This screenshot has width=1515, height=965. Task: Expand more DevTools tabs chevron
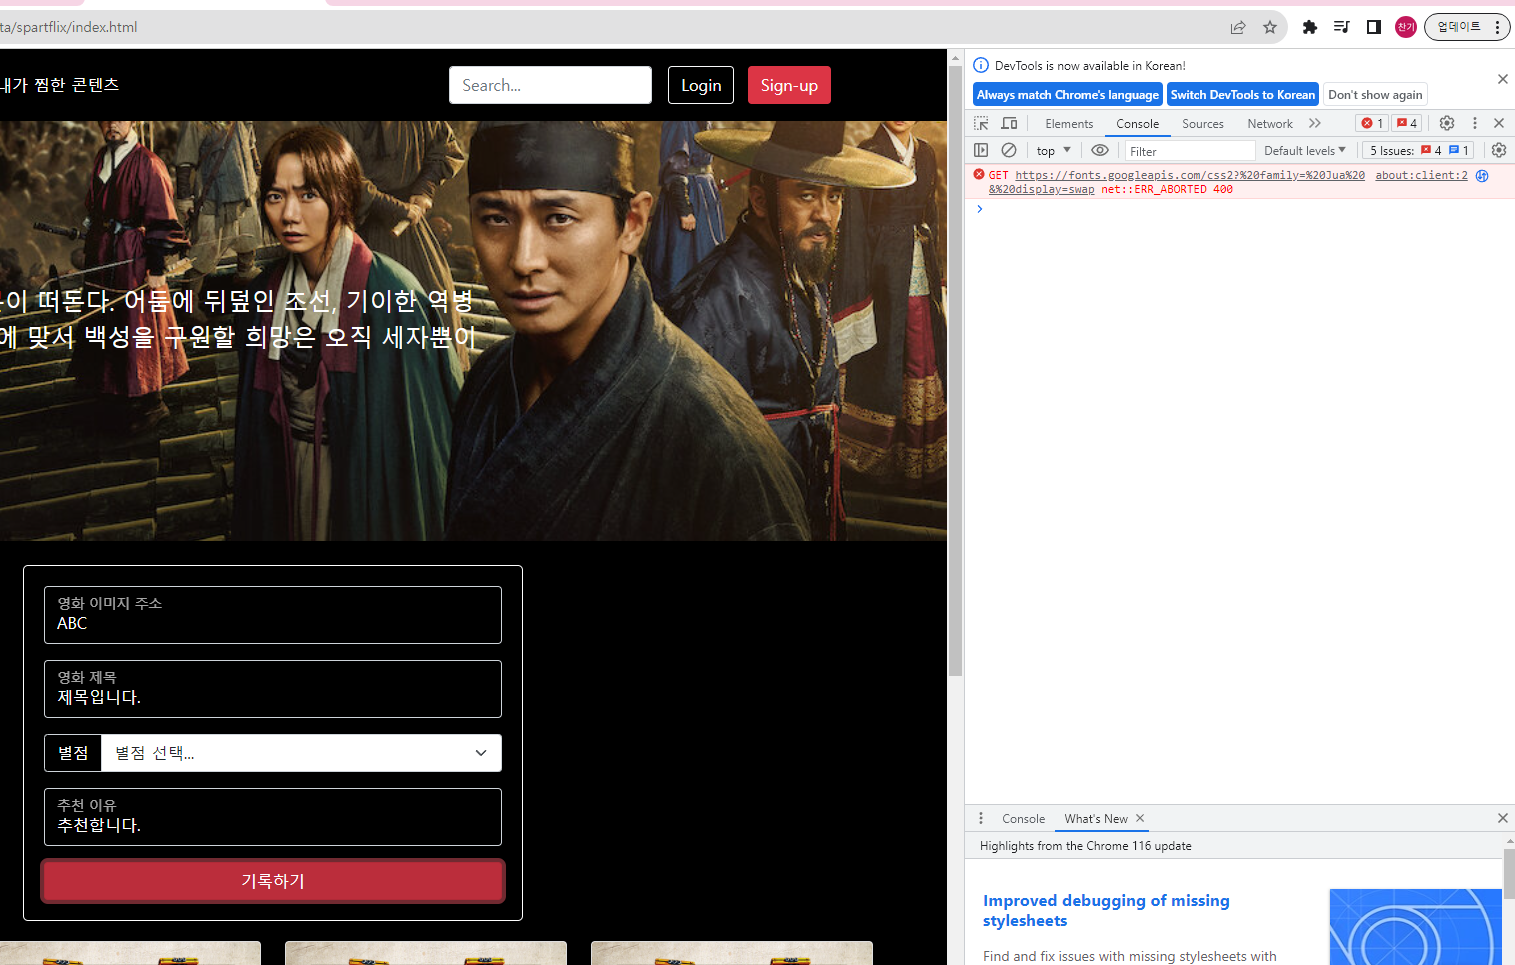point(1315,123)
